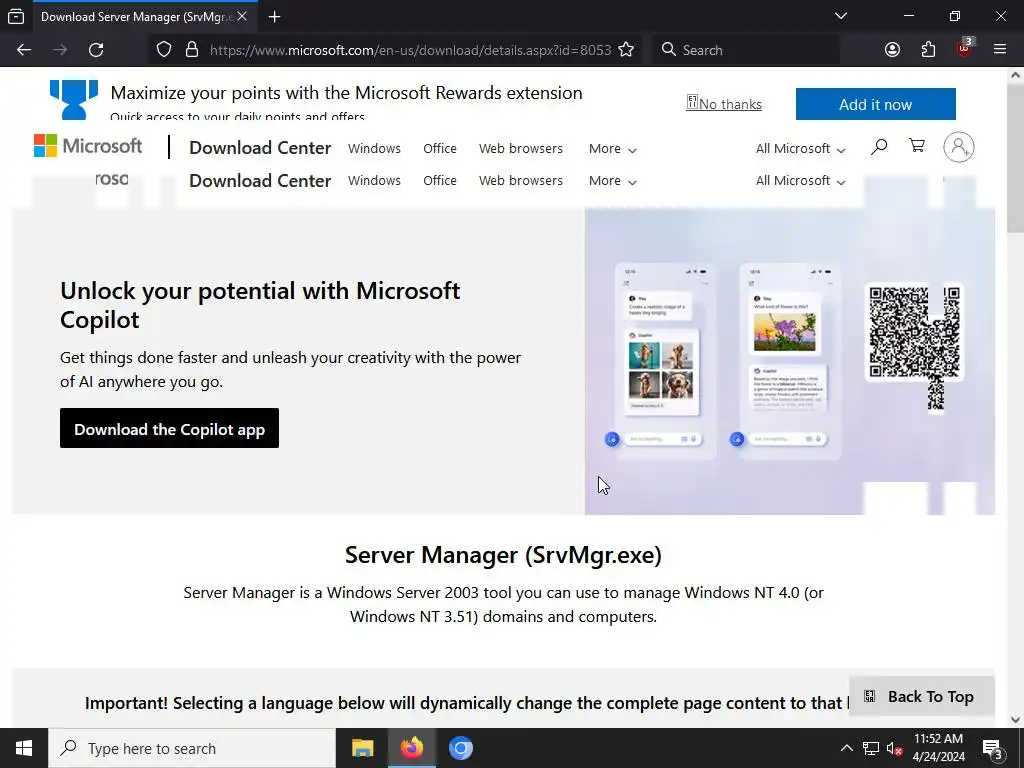Click taskbar Type here to search box
This screenshot has height=768, width=1024.
[192, 748]
